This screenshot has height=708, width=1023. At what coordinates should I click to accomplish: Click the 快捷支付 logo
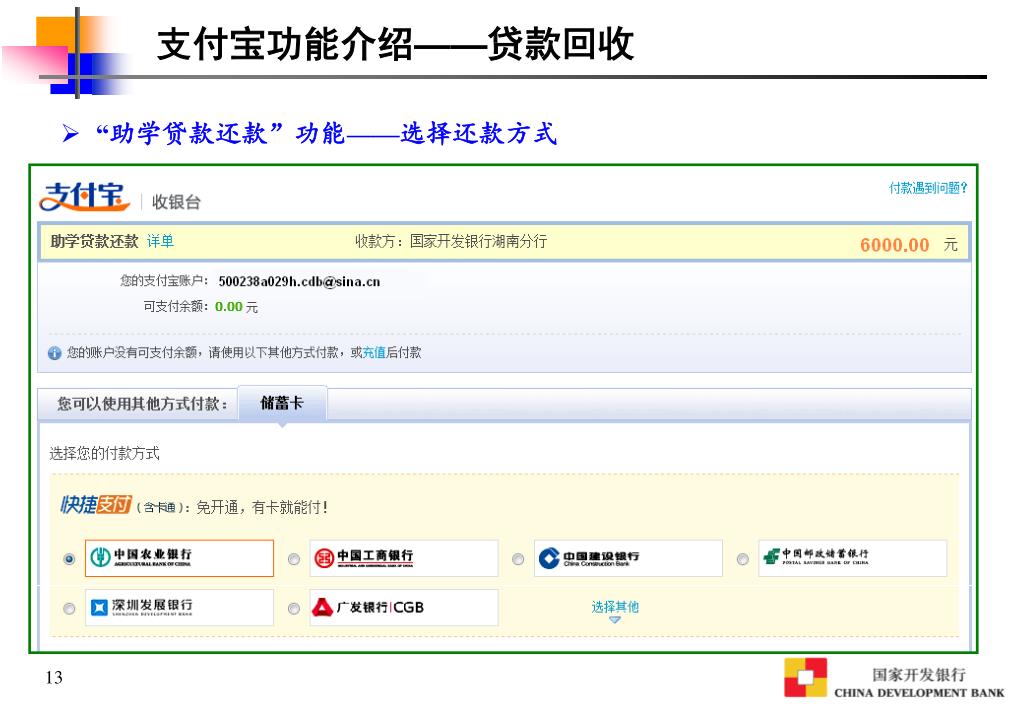point(96,505)
